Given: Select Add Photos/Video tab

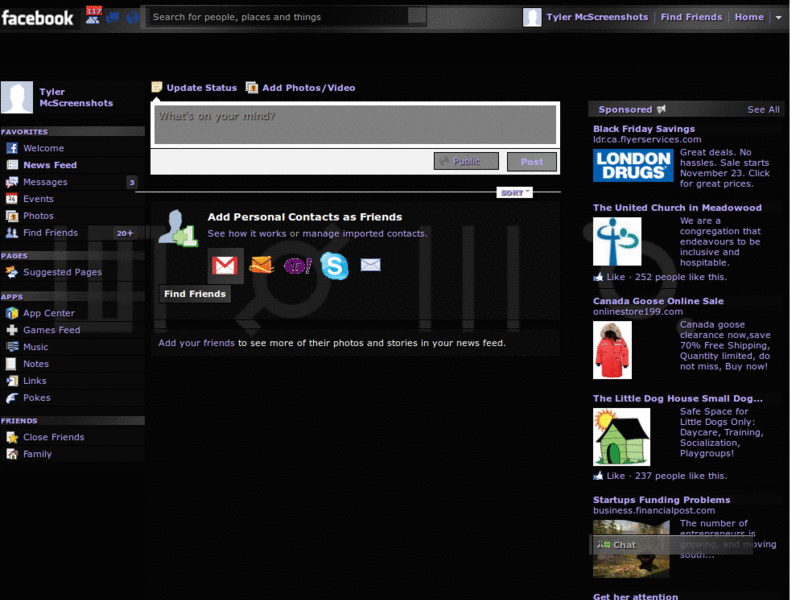Looking at the screenshot, I should pos(301,88).
